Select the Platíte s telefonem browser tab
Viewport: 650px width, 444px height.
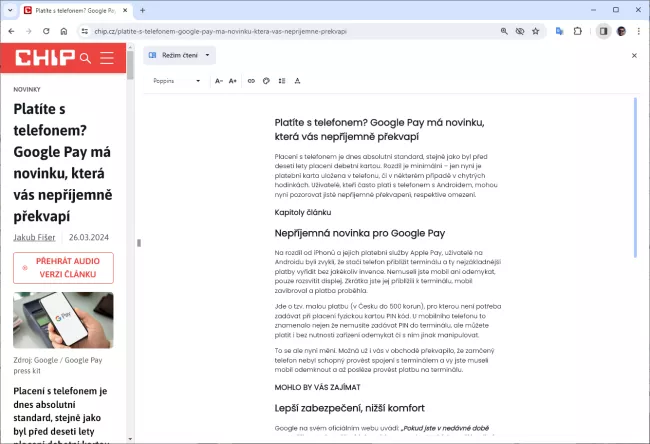[70, 10]
